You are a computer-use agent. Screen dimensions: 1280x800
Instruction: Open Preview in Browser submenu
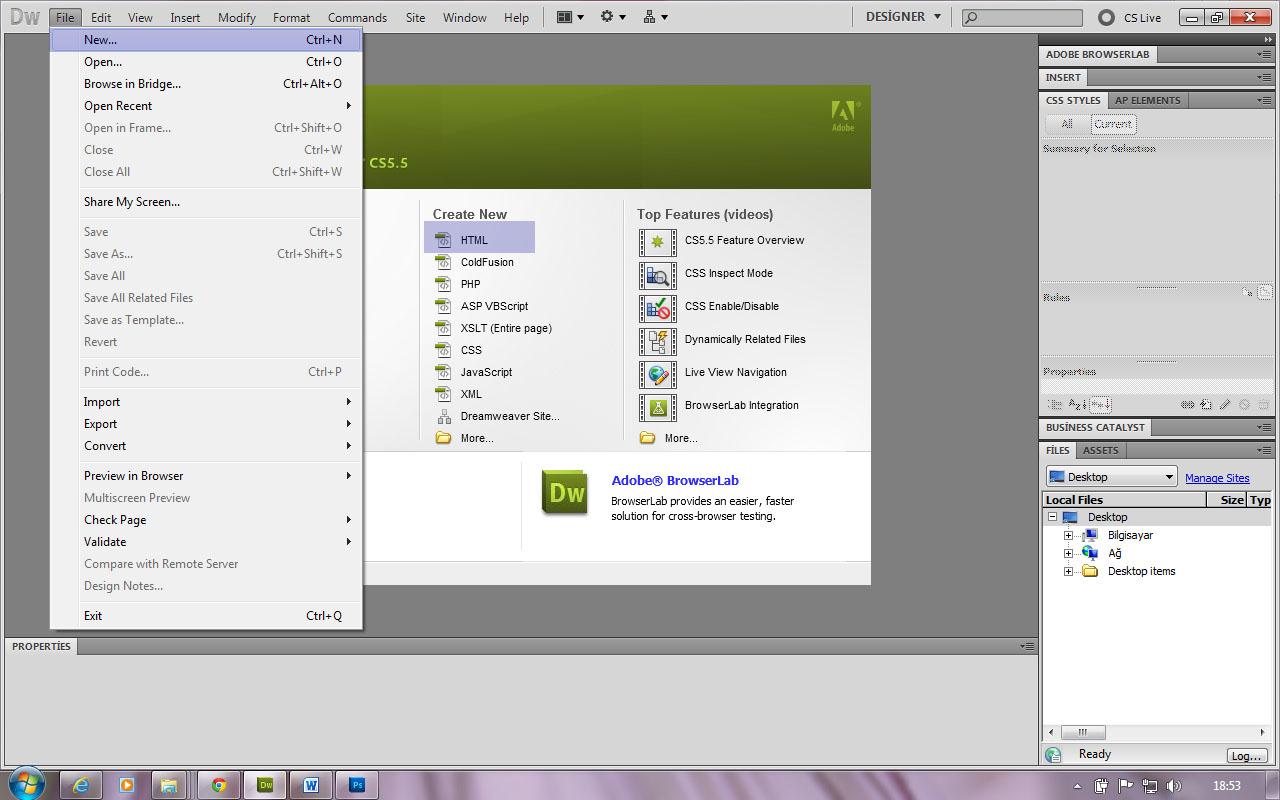point(206,476)
